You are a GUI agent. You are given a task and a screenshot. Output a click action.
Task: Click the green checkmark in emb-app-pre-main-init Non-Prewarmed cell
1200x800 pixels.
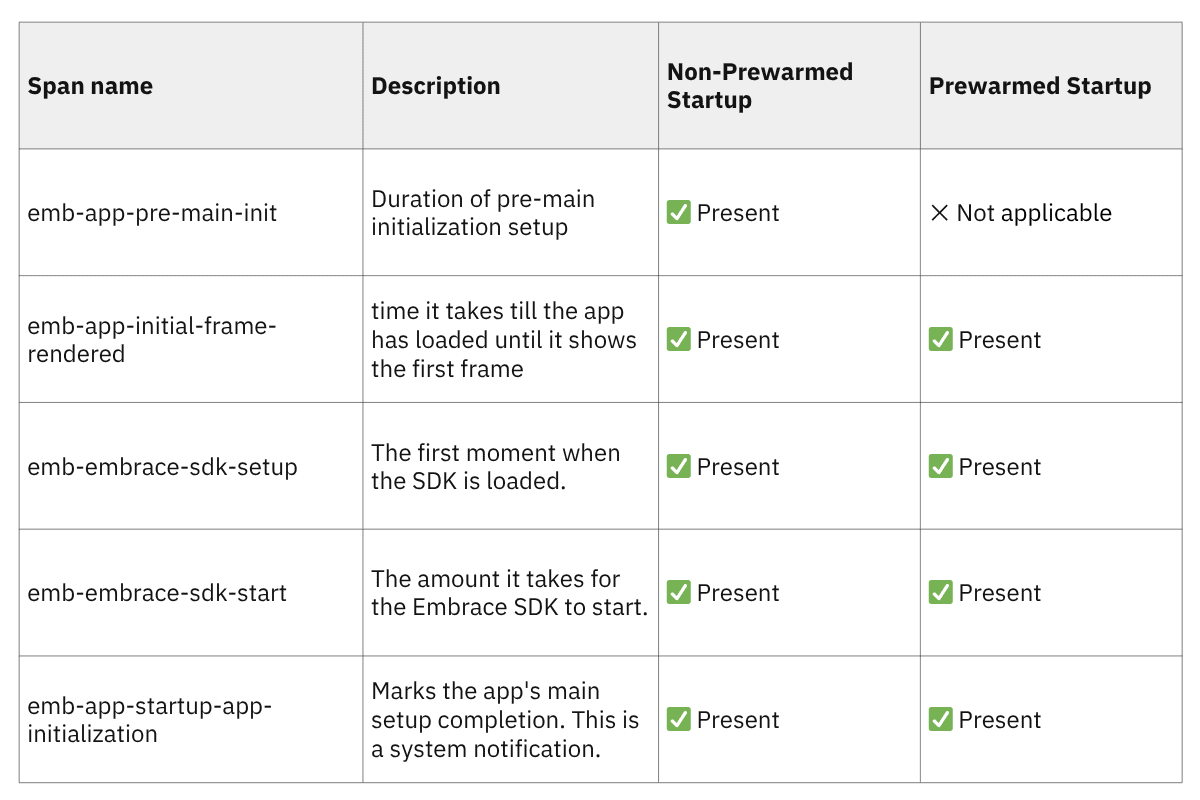pyautogui.click(x=679, y=213)
